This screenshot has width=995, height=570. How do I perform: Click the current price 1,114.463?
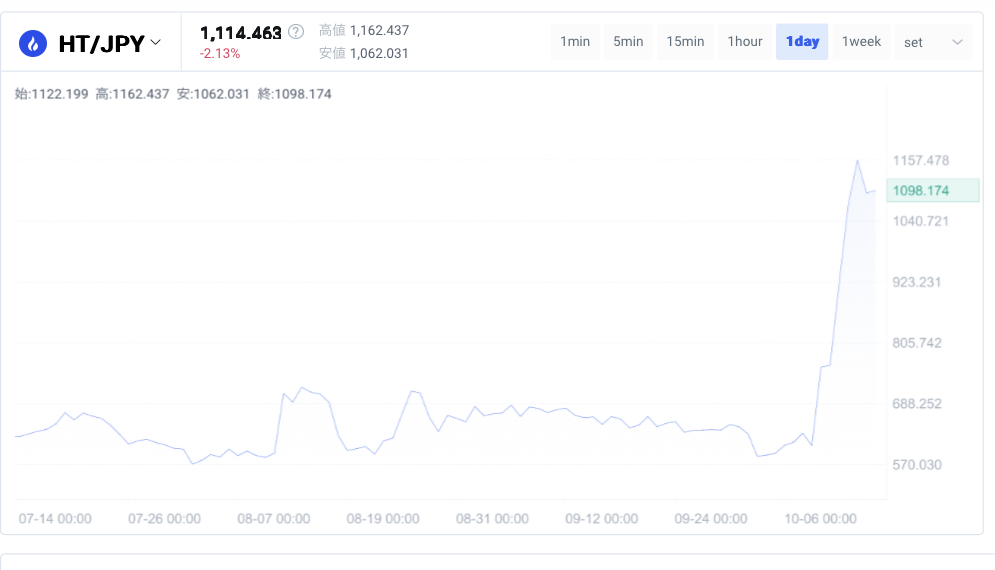coord(241,33)
